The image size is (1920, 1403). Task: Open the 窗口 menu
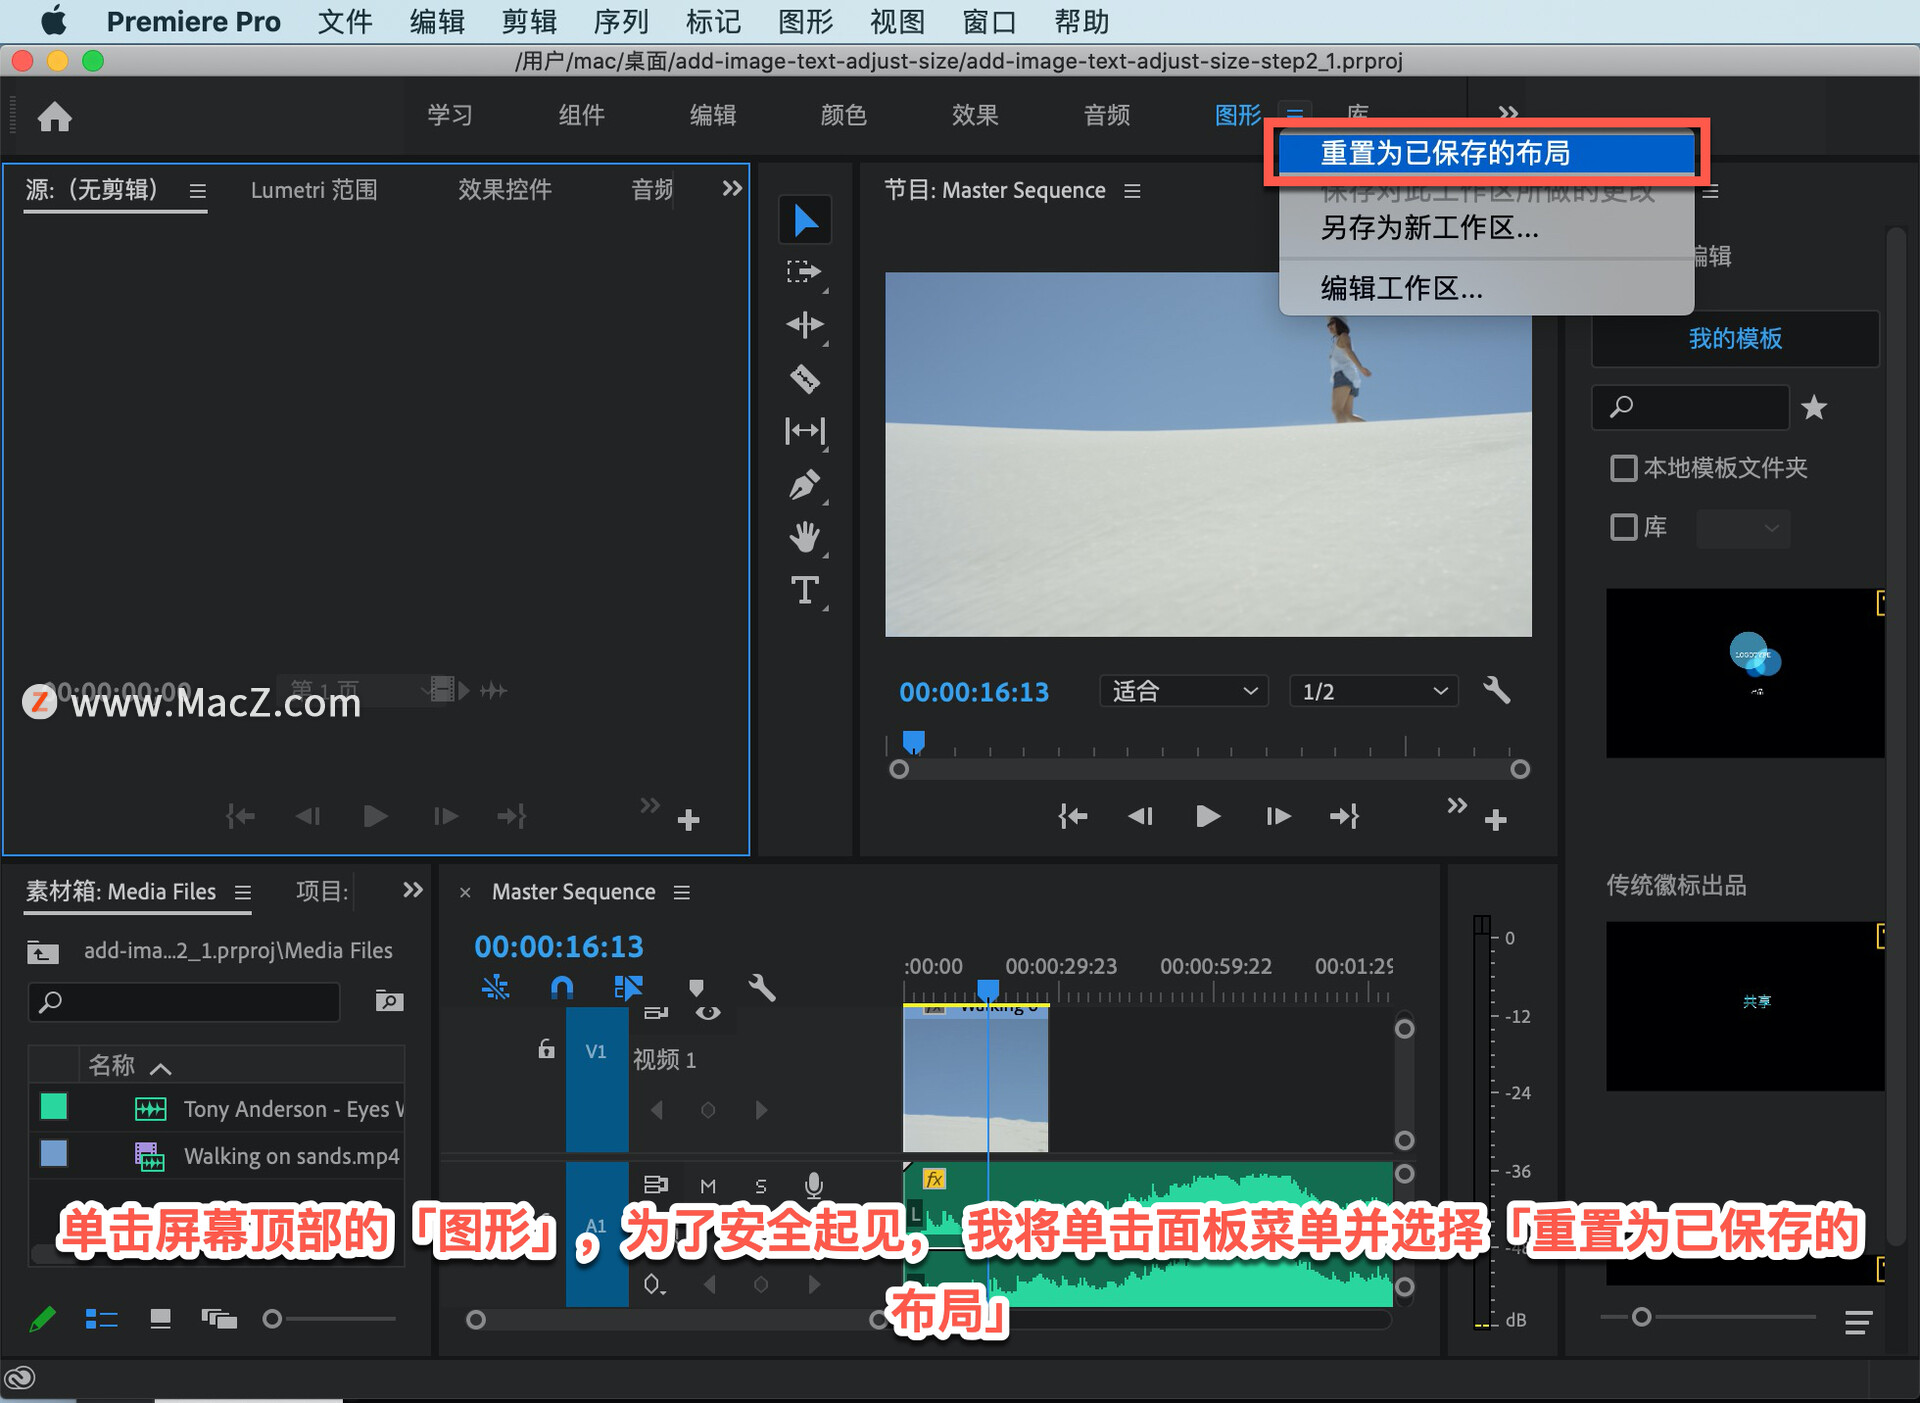989,21
